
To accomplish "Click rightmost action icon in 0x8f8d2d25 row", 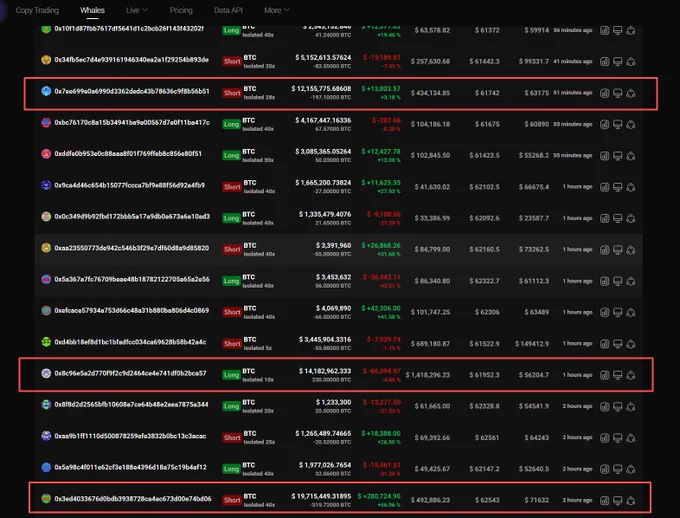I will point(631,407).
